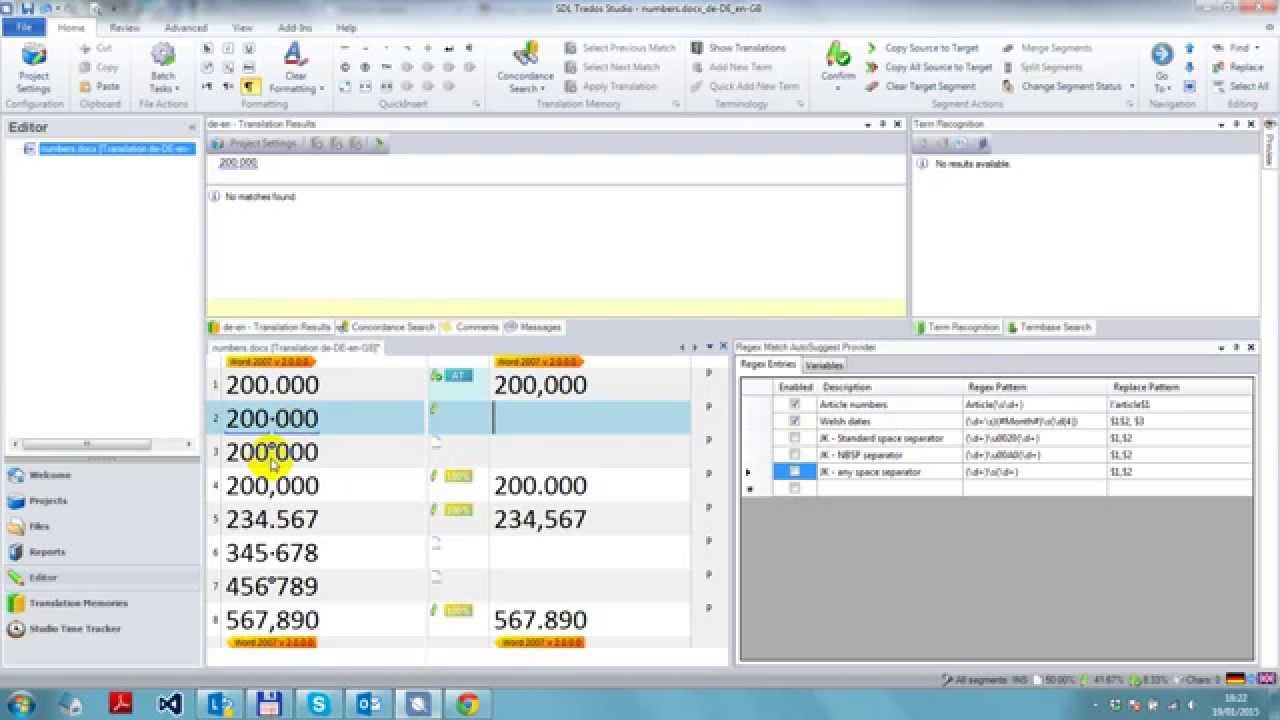The image size is (1280, 720).
Task: Click the Clear Formatting icon
Action: point(296,68)
